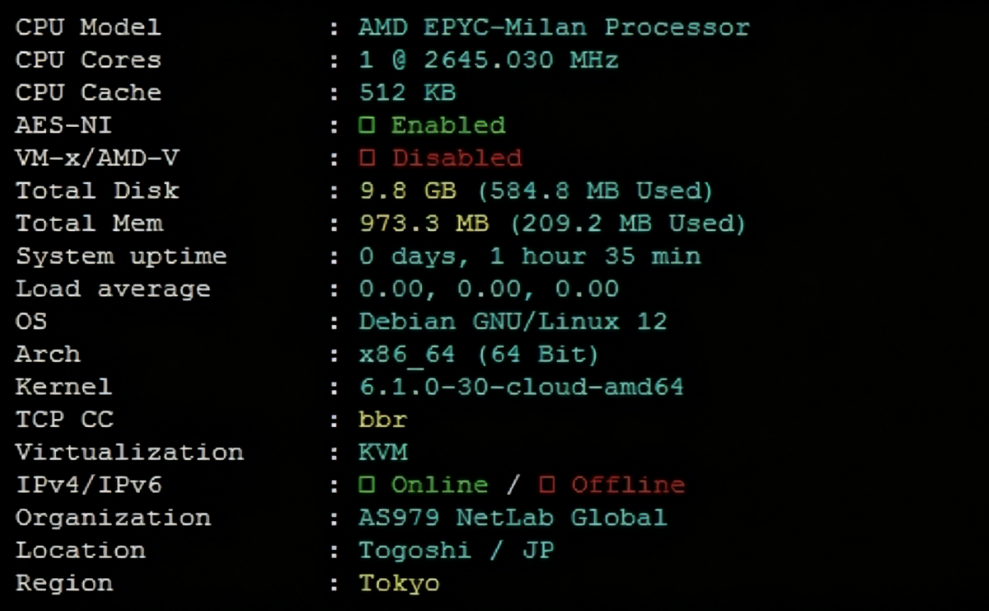Image resolution: width=989 pixels, height=611 pixels.
Task: Click the red Disabled text
Action: pos(456,158)
